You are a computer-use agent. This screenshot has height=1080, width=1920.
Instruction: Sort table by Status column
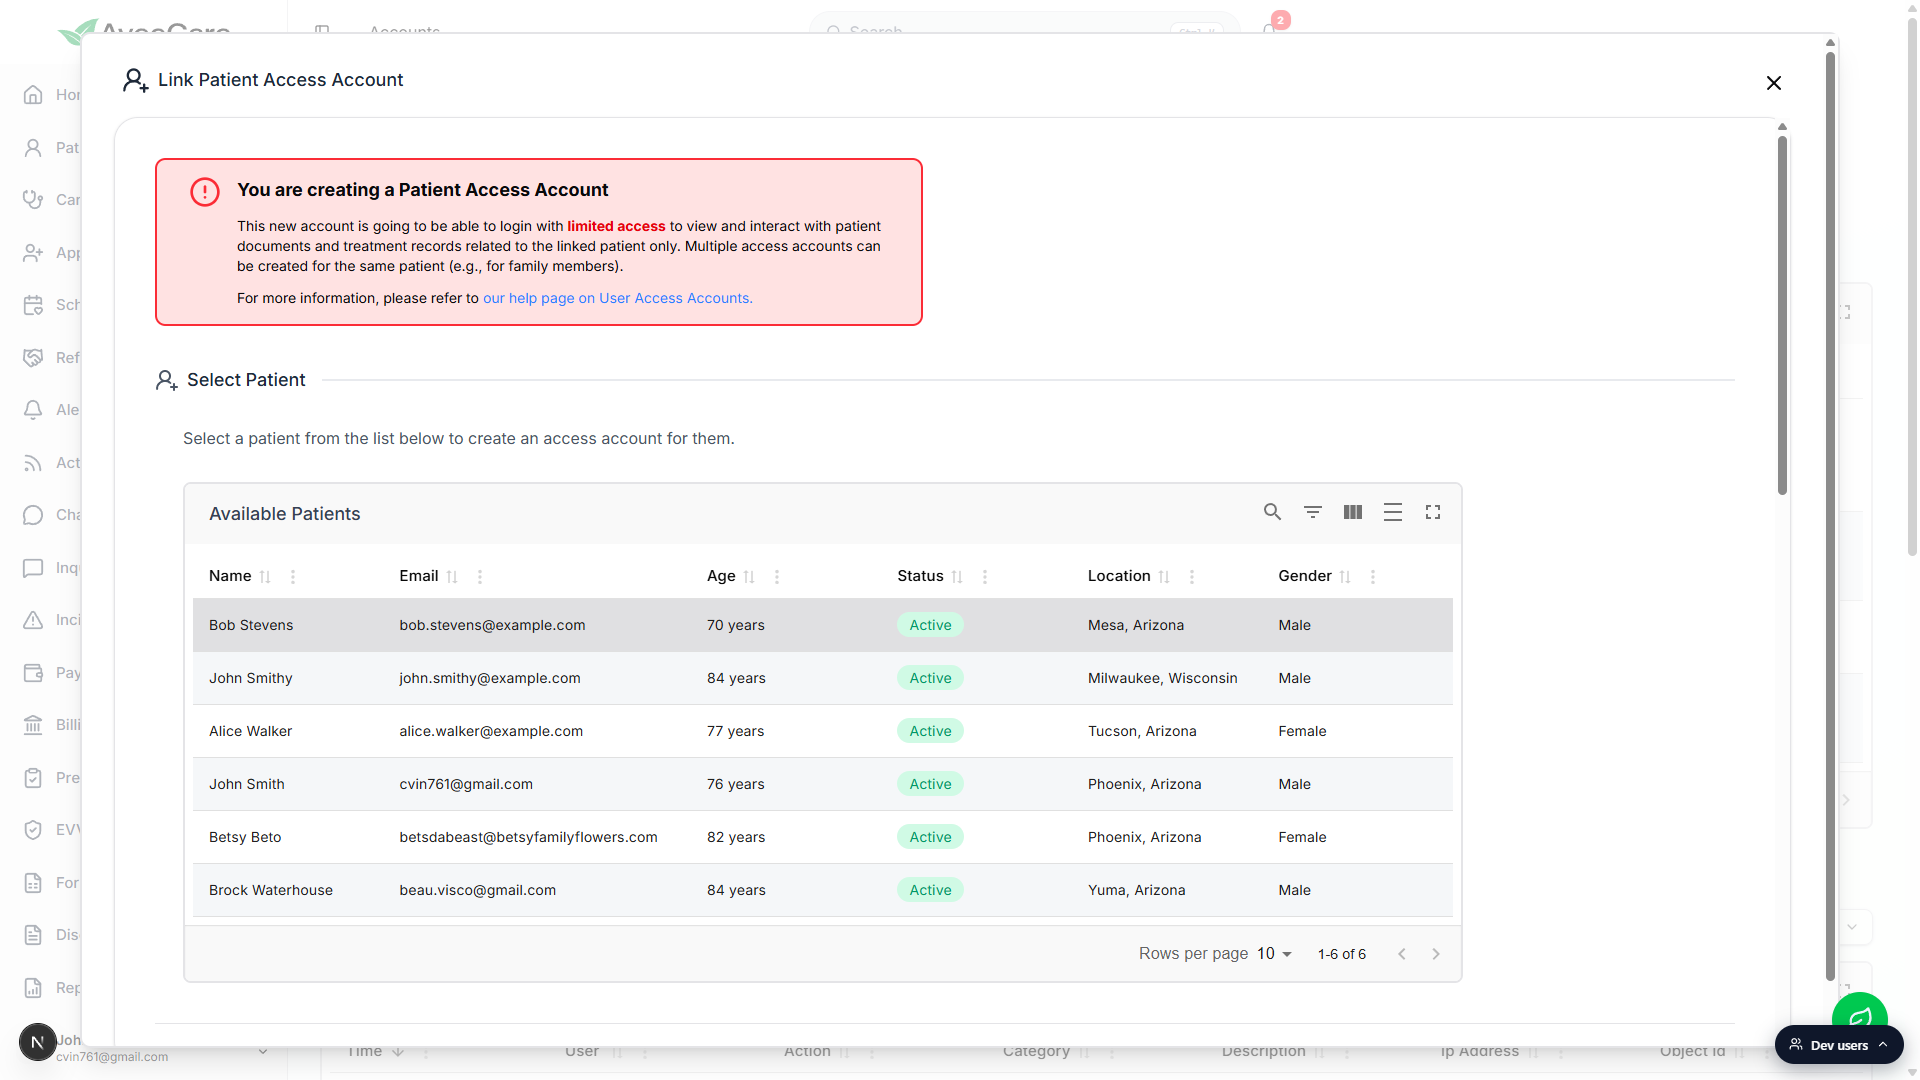pos(957,577)
